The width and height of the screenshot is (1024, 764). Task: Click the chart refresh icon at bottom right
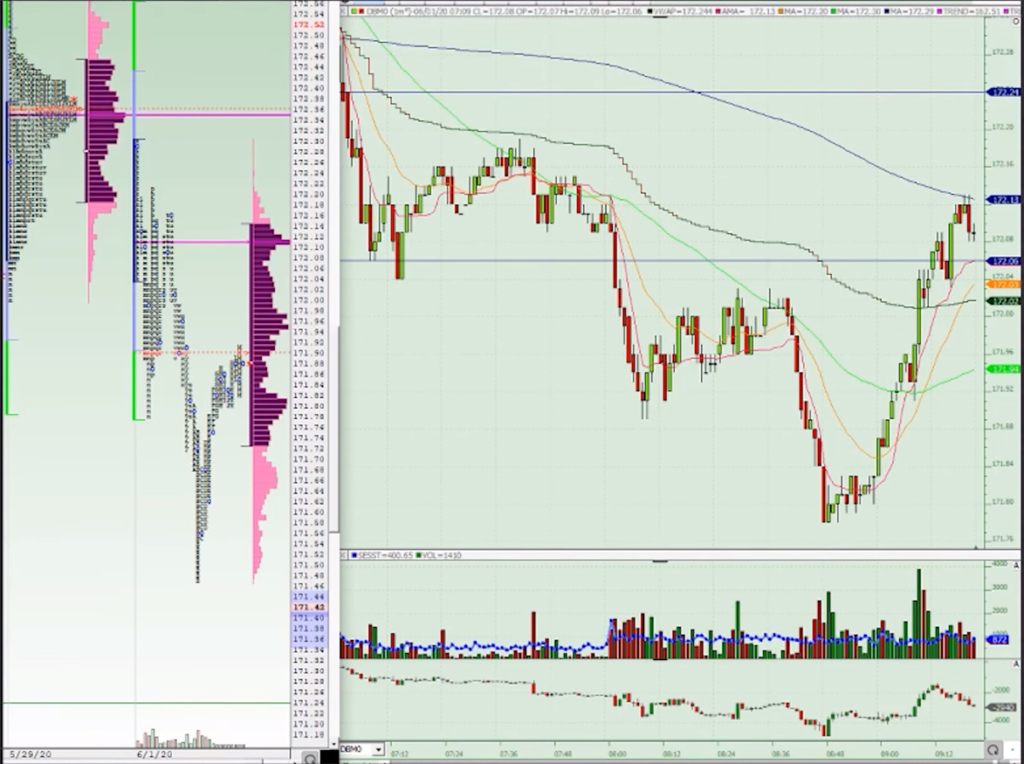994,749
